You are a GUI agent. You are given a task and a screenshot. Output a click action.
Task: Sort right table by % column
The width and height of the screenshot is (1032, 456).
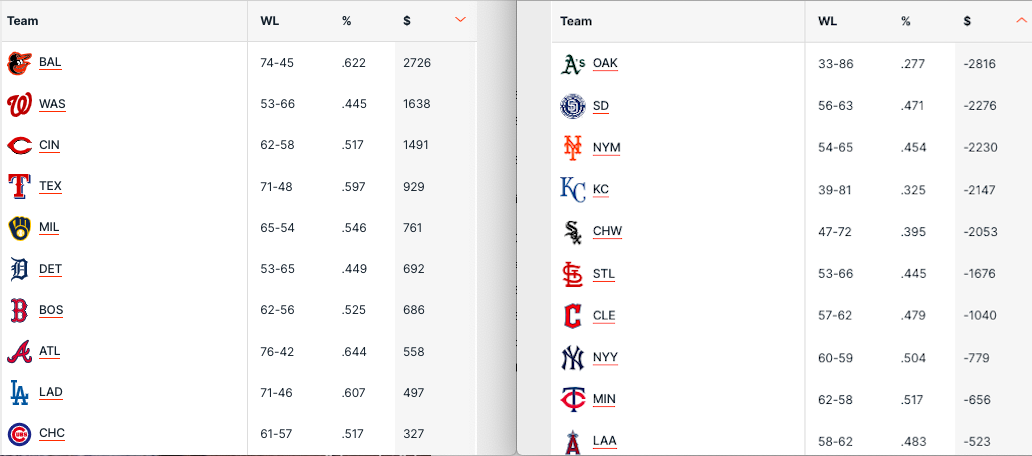tap(905, 21)
